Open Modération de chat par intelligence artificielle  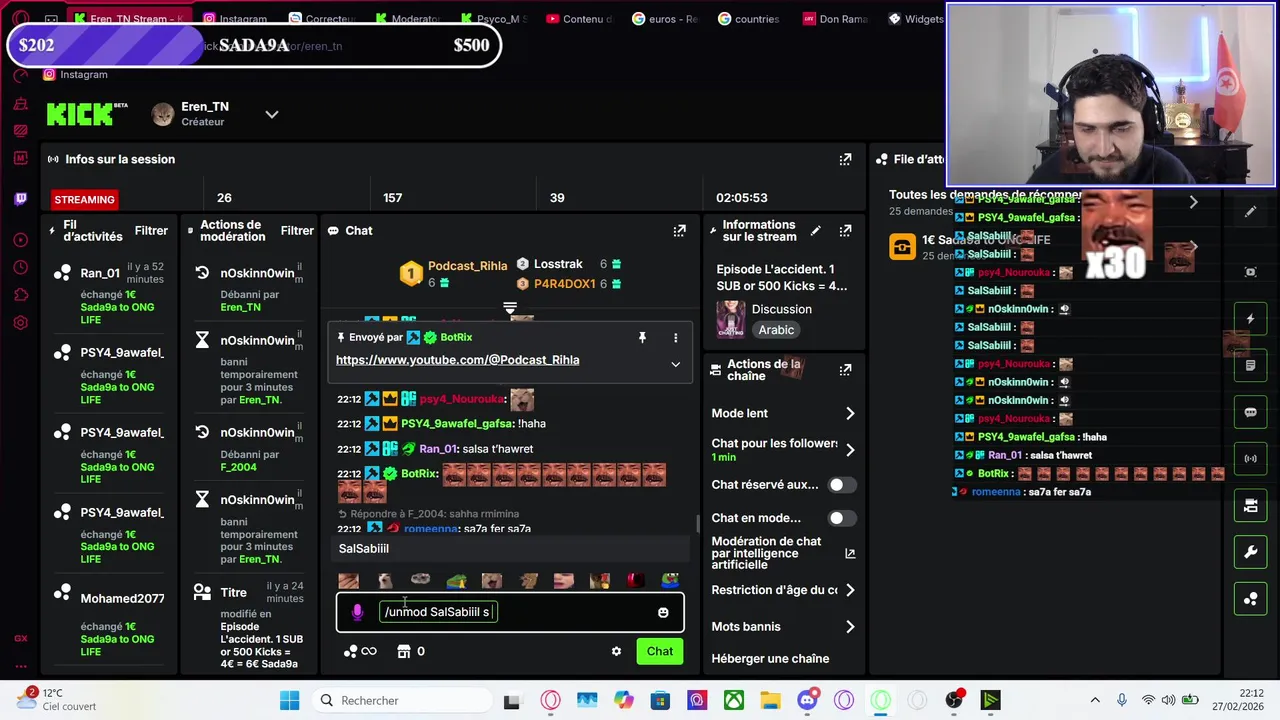click(x=783, y=553)
